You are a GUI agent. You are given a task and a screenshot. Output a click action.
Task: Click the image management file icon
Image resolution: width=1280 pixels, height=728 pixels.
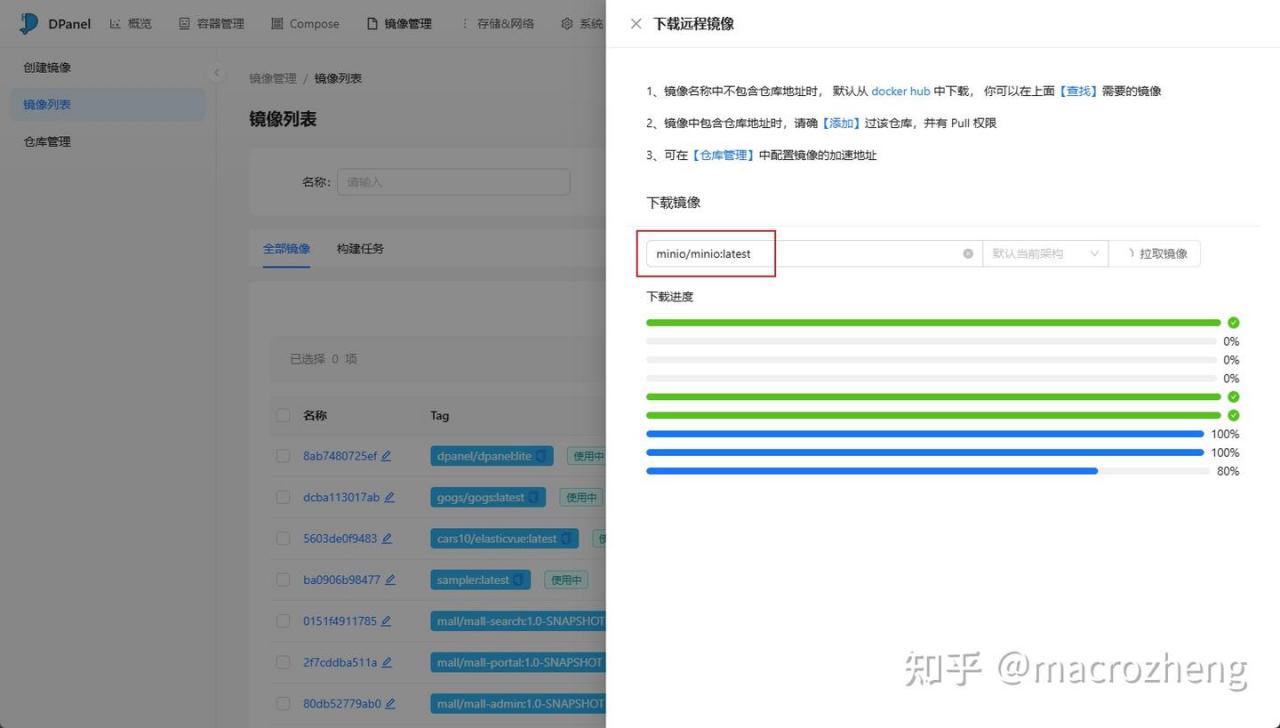373,23
